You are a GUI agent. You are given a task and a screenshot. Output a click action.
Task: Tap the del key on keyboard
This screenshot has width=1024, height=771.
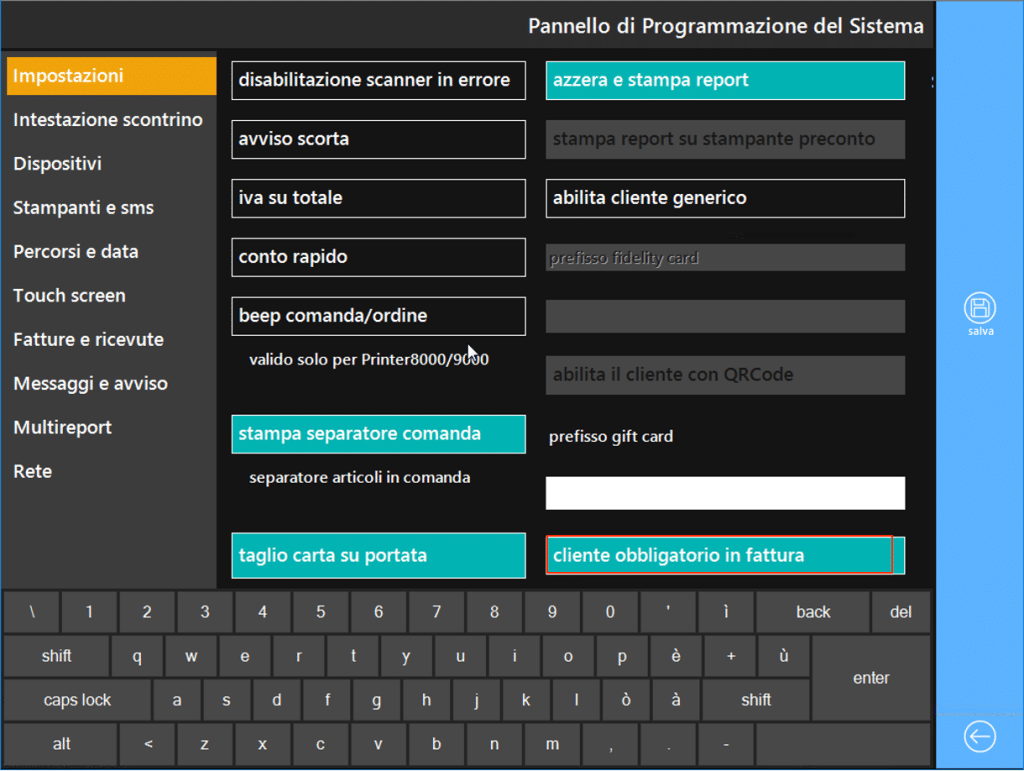pos(901,612)
